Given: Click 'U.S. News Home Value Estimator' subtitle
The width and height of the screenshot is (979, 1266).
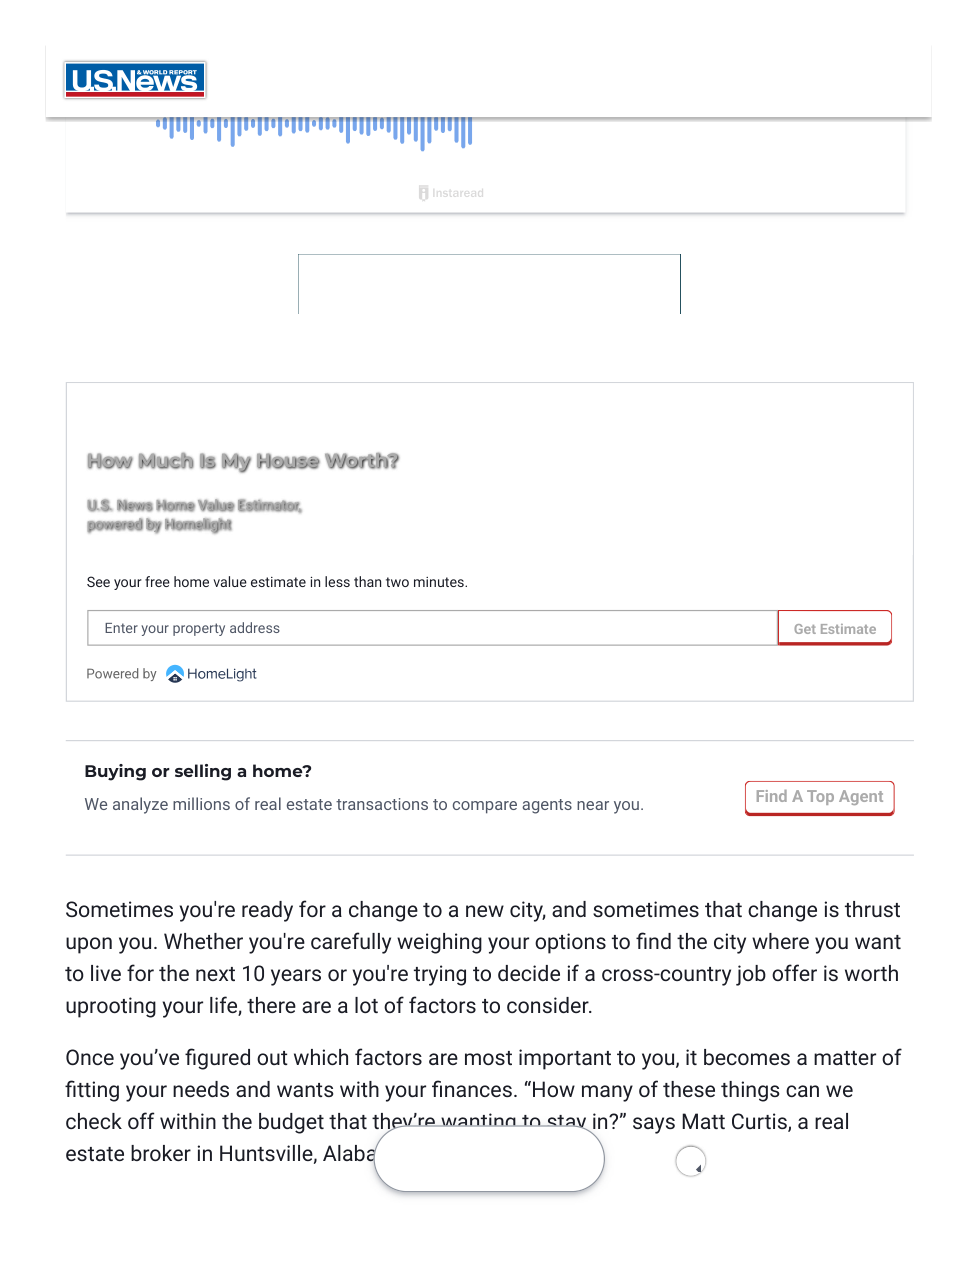Looking at the screenshot, I should click(194, 506).
